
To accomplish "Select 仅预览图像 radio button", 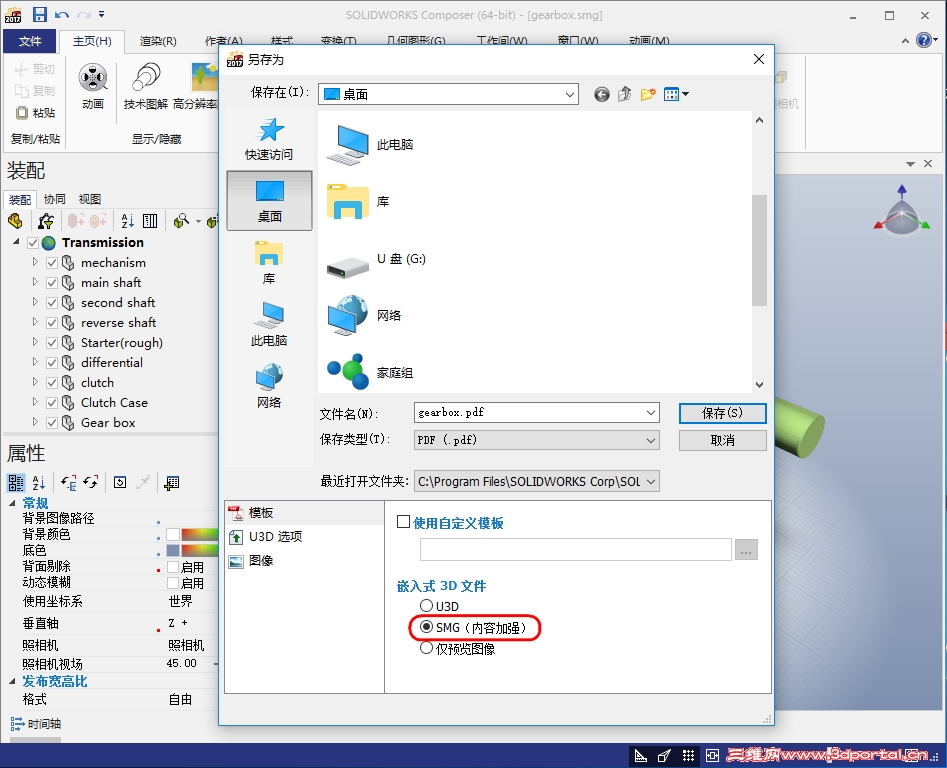I will click(426, 648).
